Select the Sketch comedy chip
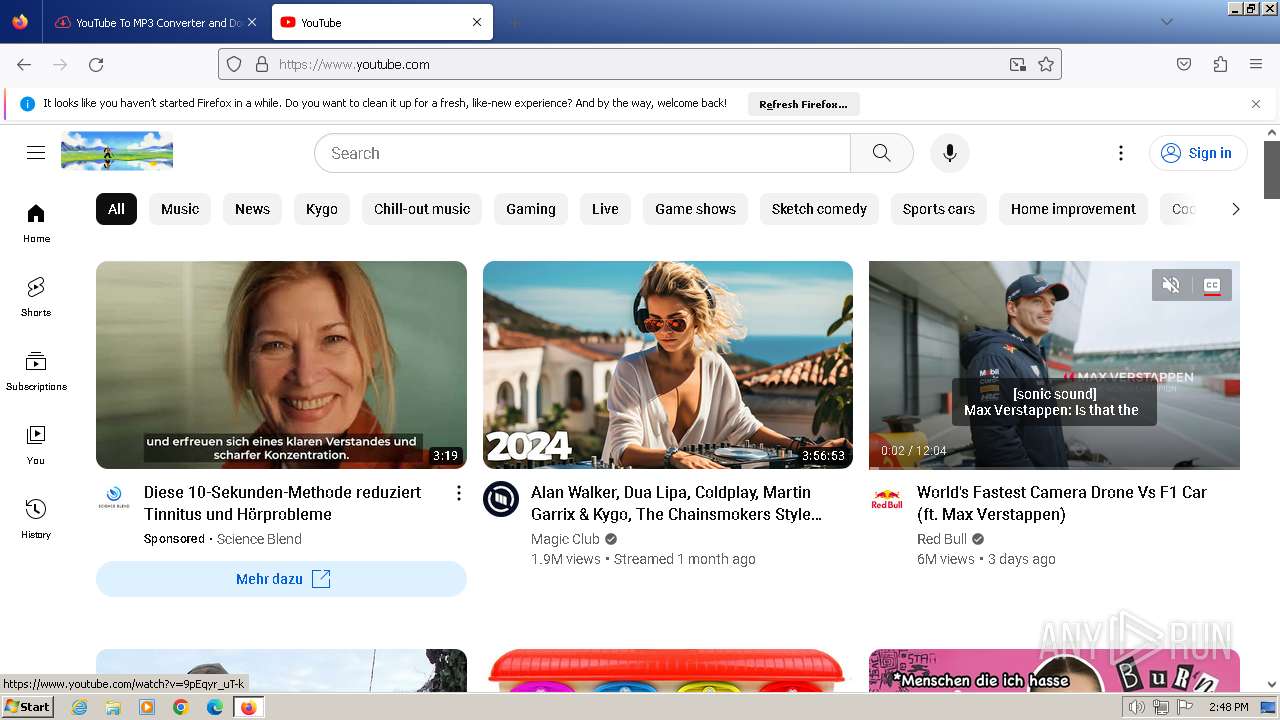This screenshot has height=720, width=1280. click(x=819, y=209)
